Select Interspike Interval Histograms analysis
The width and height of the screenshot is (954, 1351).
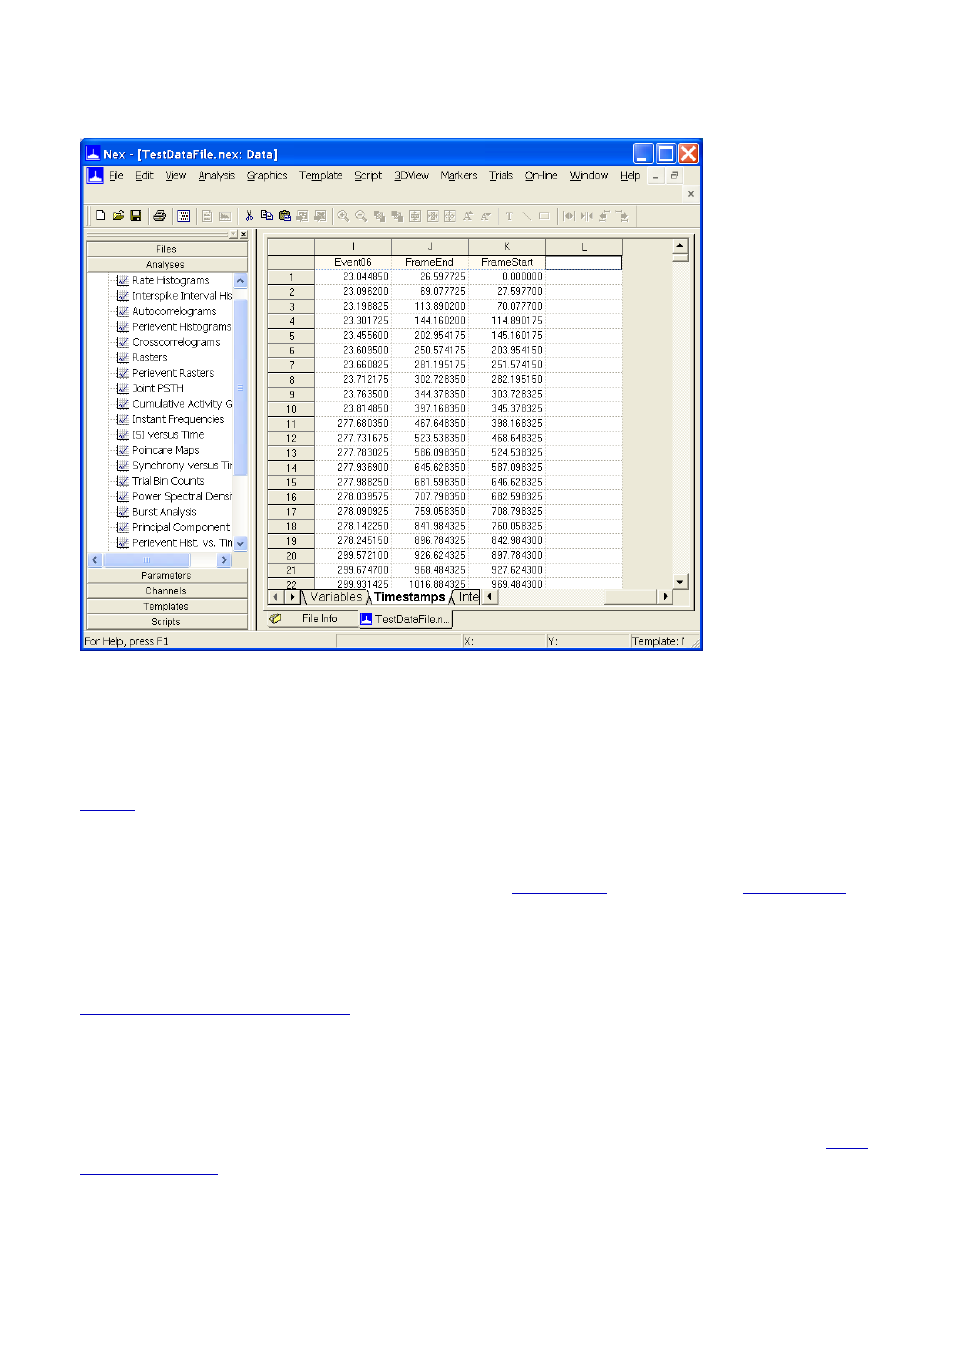(x=182, y=296)
